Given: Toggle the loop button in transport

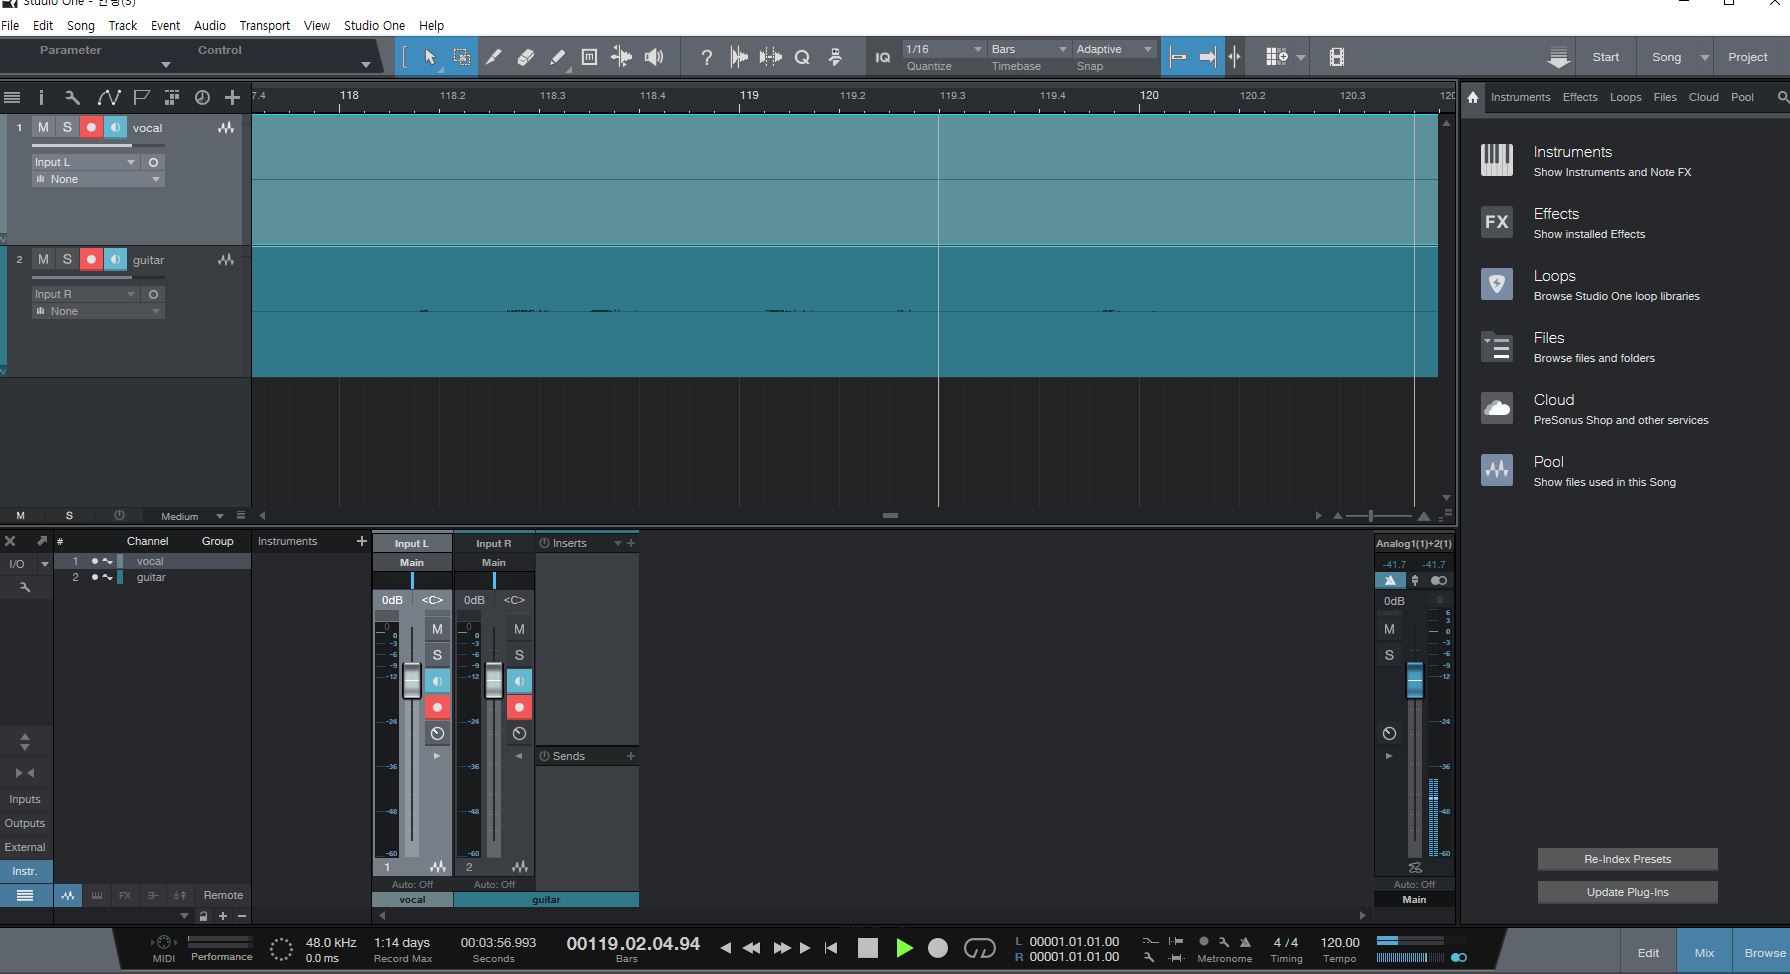Looking at the screenshot, I should click(979, 948).
